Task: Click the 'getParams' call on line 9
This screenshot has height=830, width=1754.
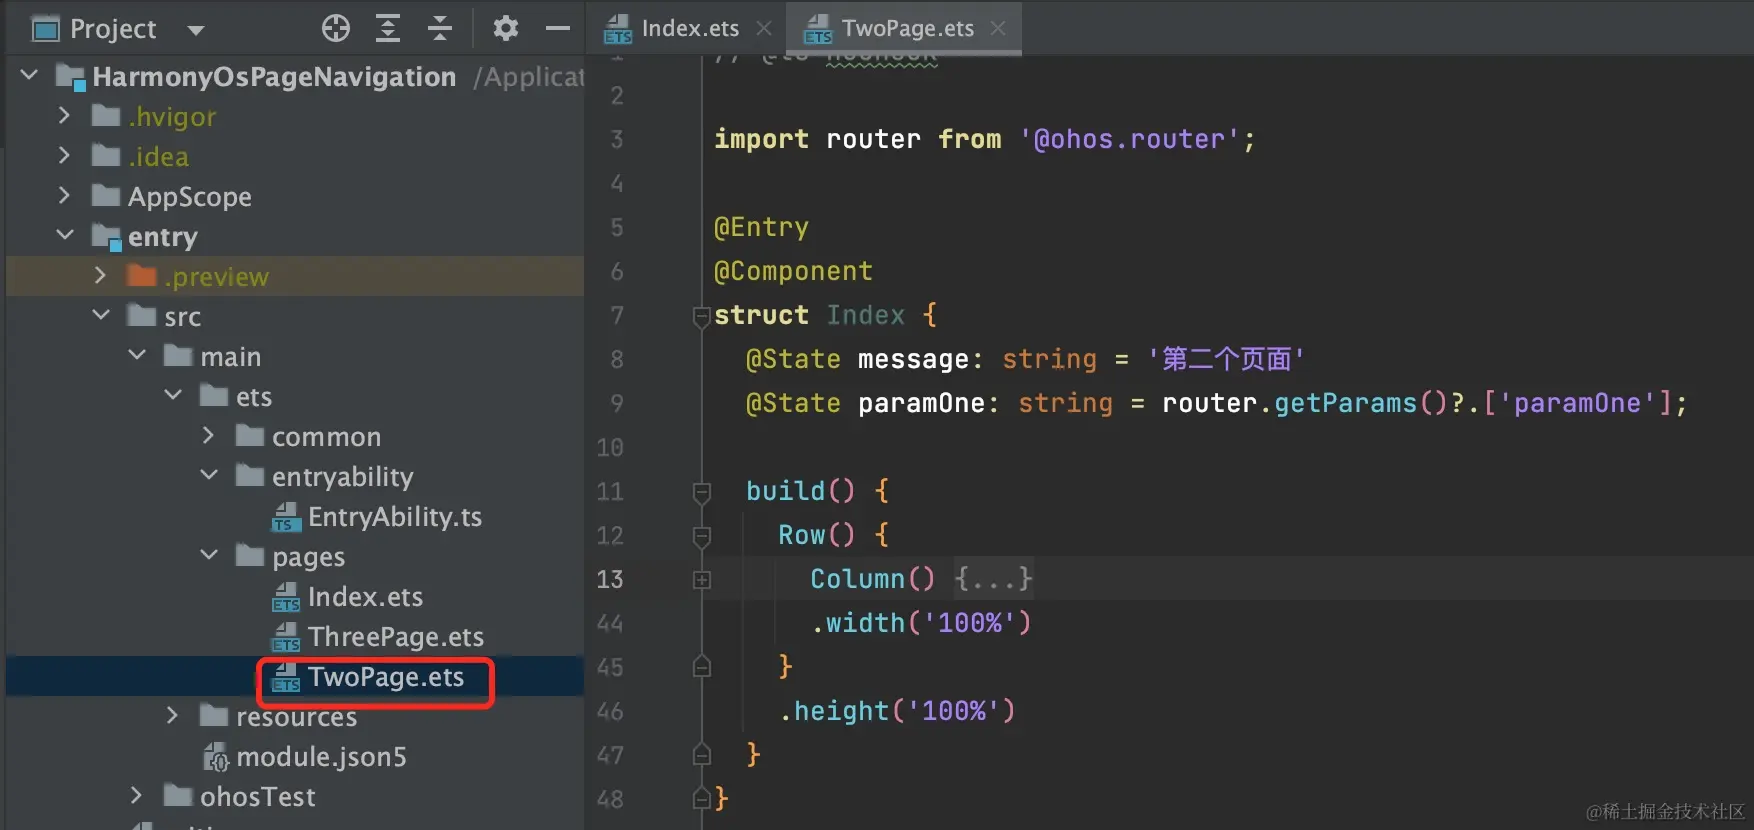Action: [1346, 403]
